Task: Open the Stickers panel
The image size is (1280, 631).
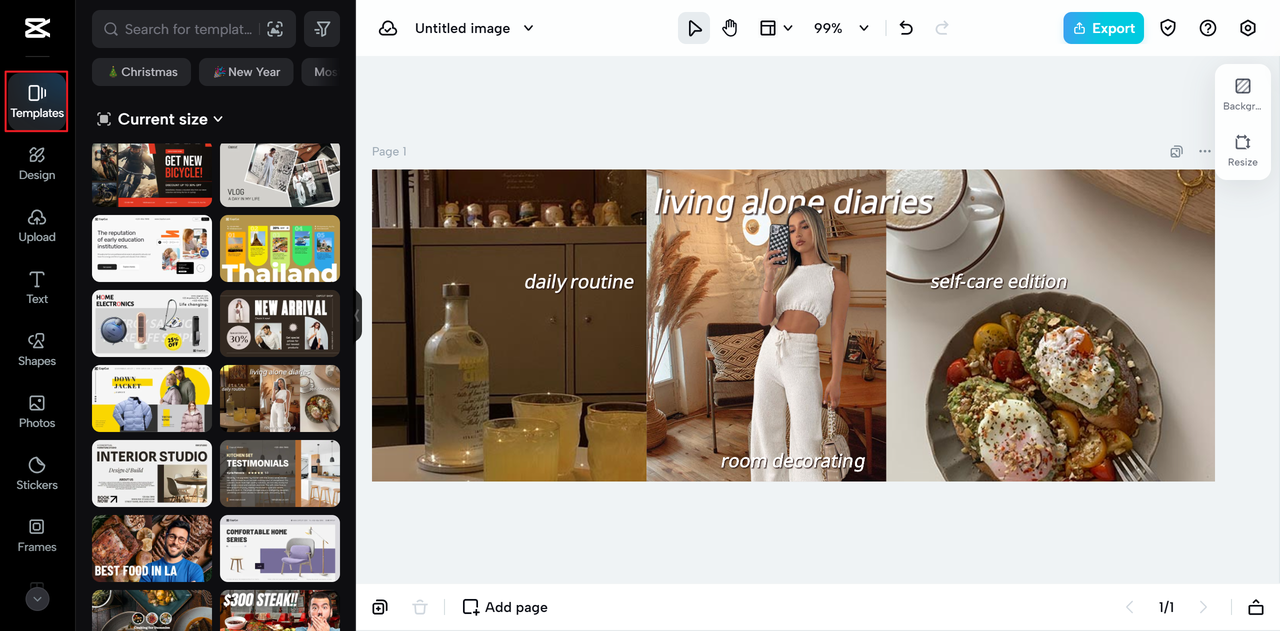Action: tap(37, 473)
